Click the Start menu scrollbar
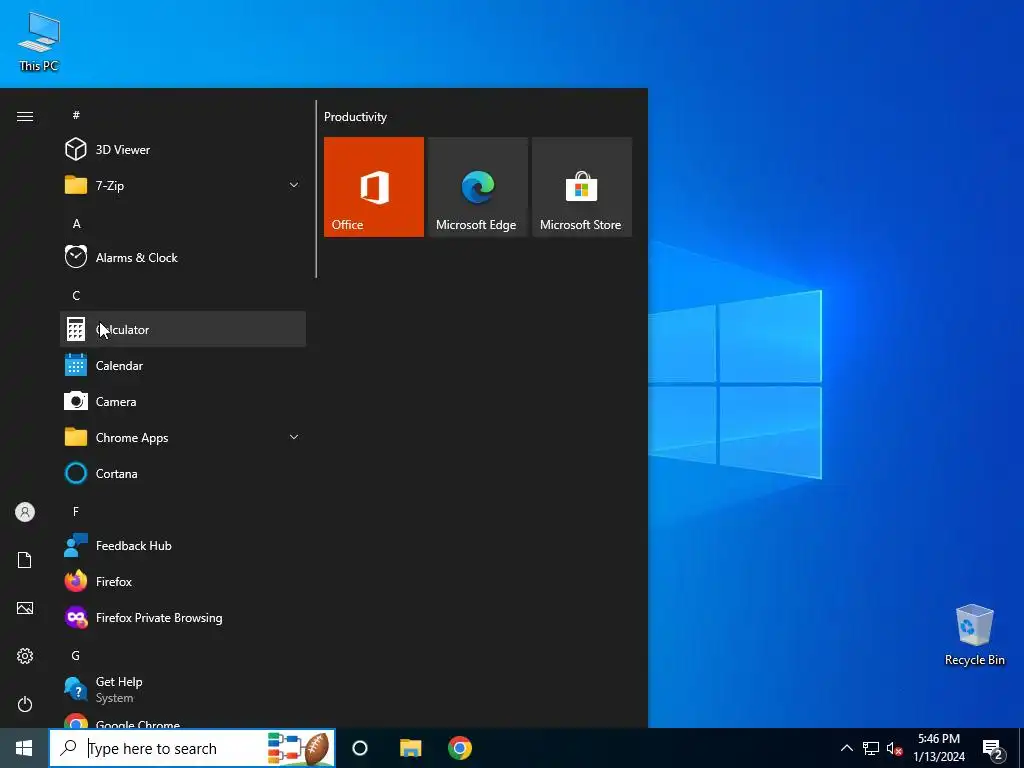 (x=316, y=189)
